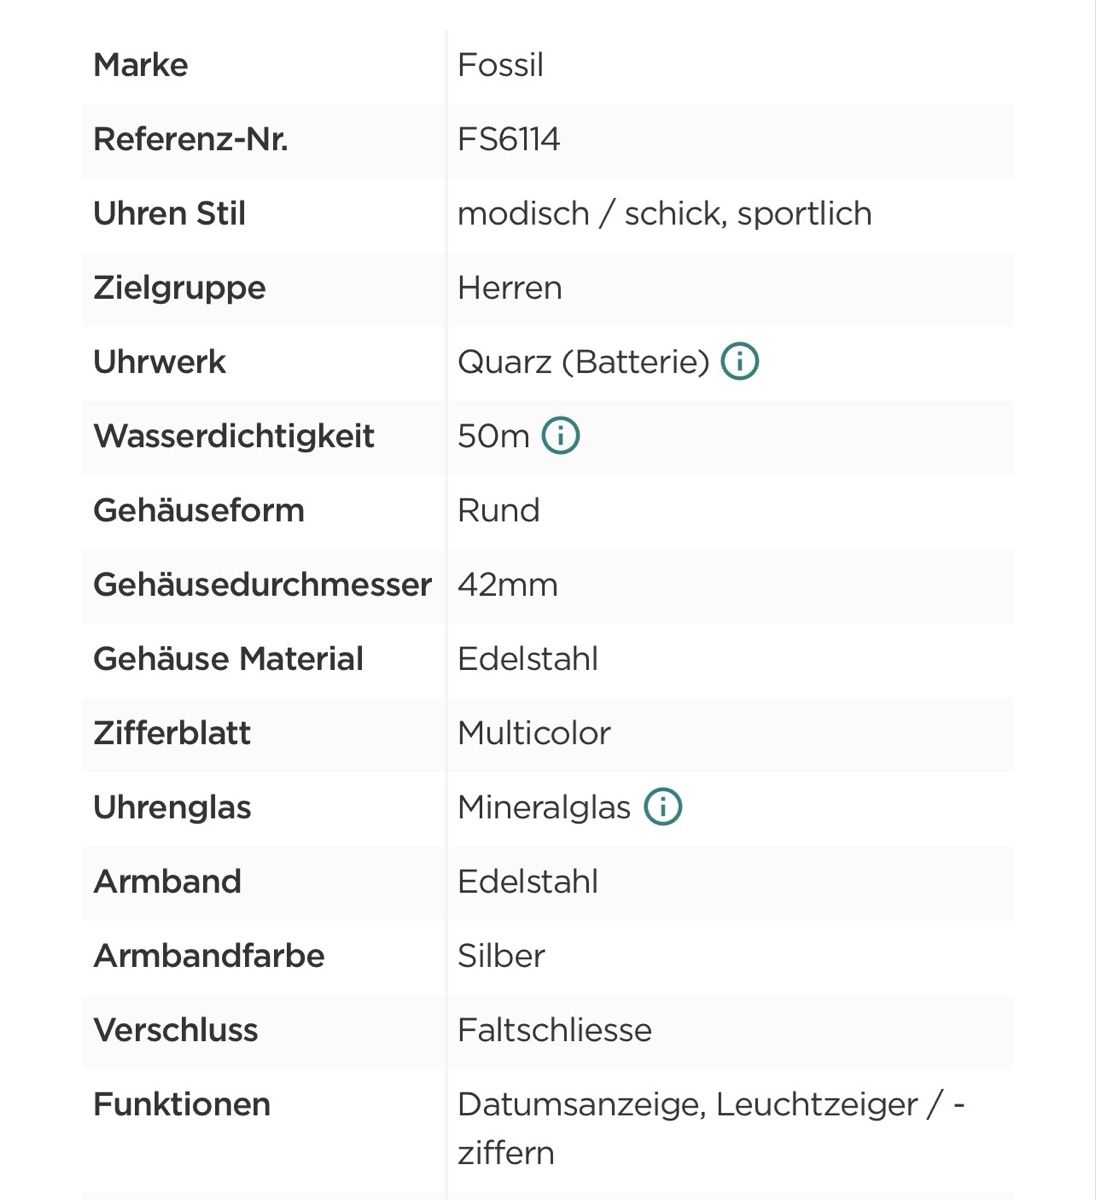
Task: Select the Referenz-Nr. label
Action: pyautogui.click(x=191, y=139)
